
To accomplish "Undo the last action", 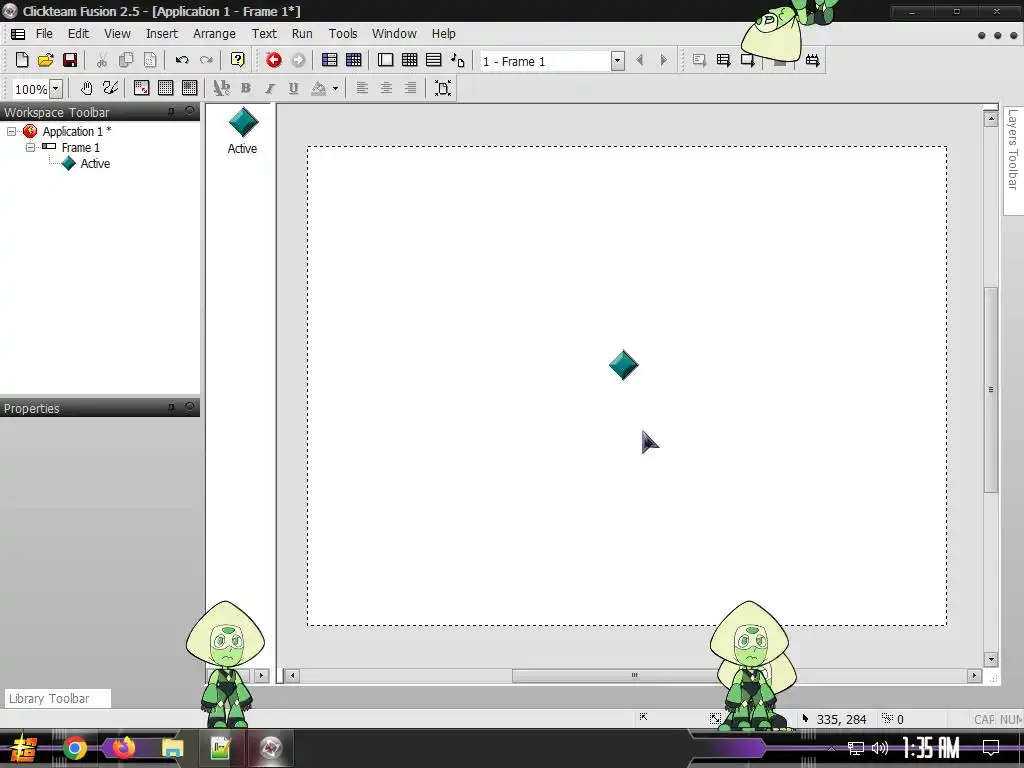I will click(182, 60).
